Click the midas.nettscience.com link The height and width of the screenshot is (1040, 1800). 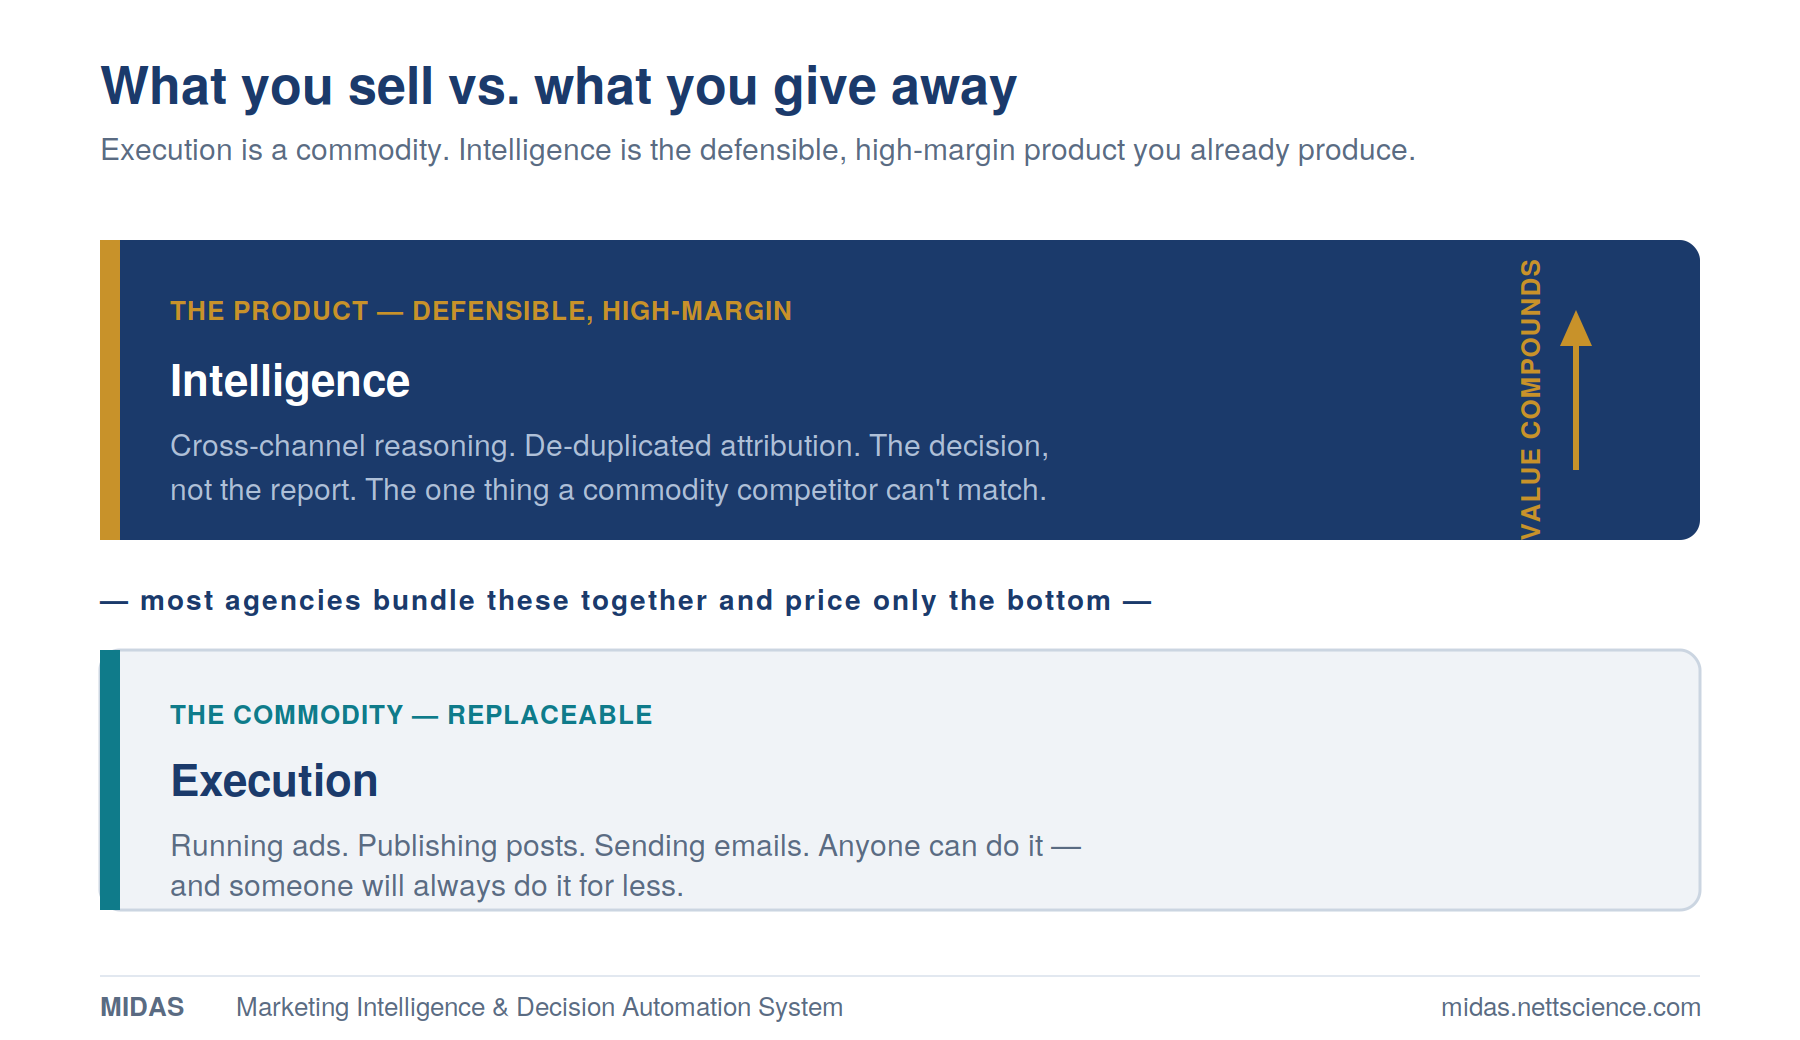coord(1570,1007)
